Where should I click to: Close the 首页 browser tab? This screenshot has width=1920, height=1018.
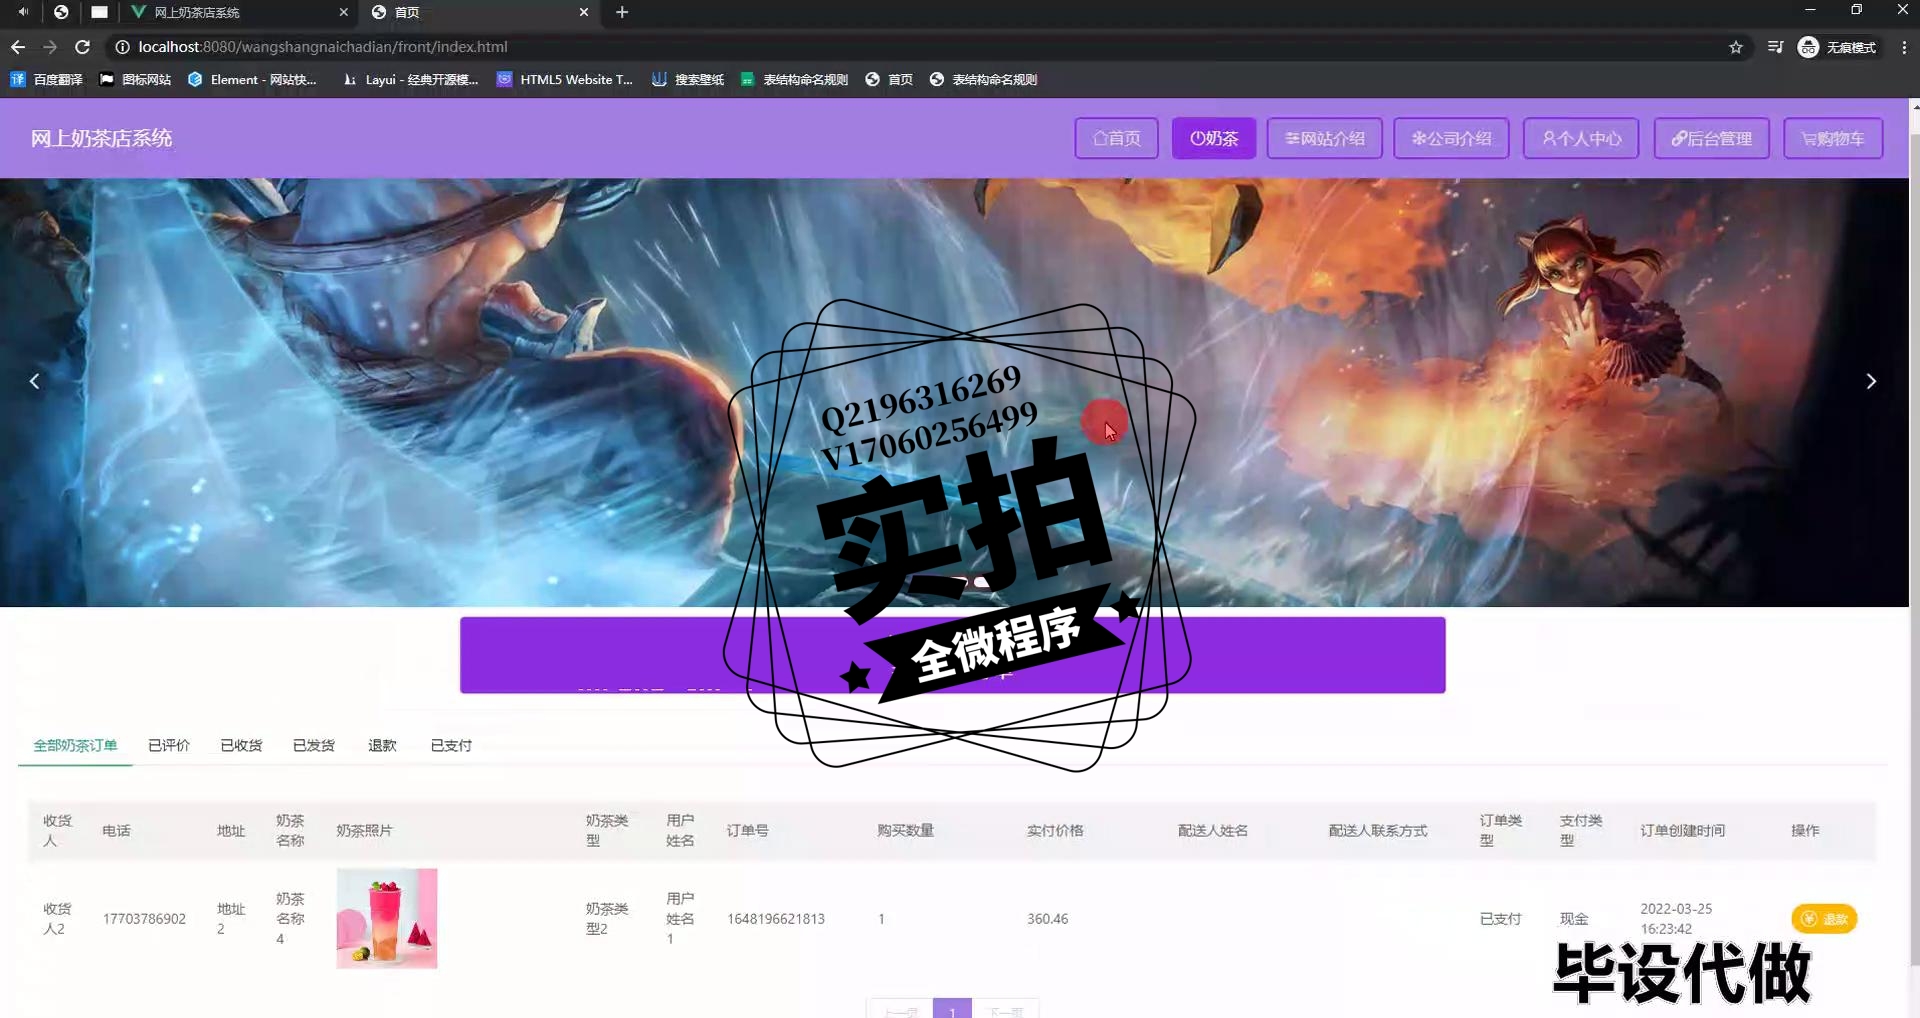coord(584,12)
